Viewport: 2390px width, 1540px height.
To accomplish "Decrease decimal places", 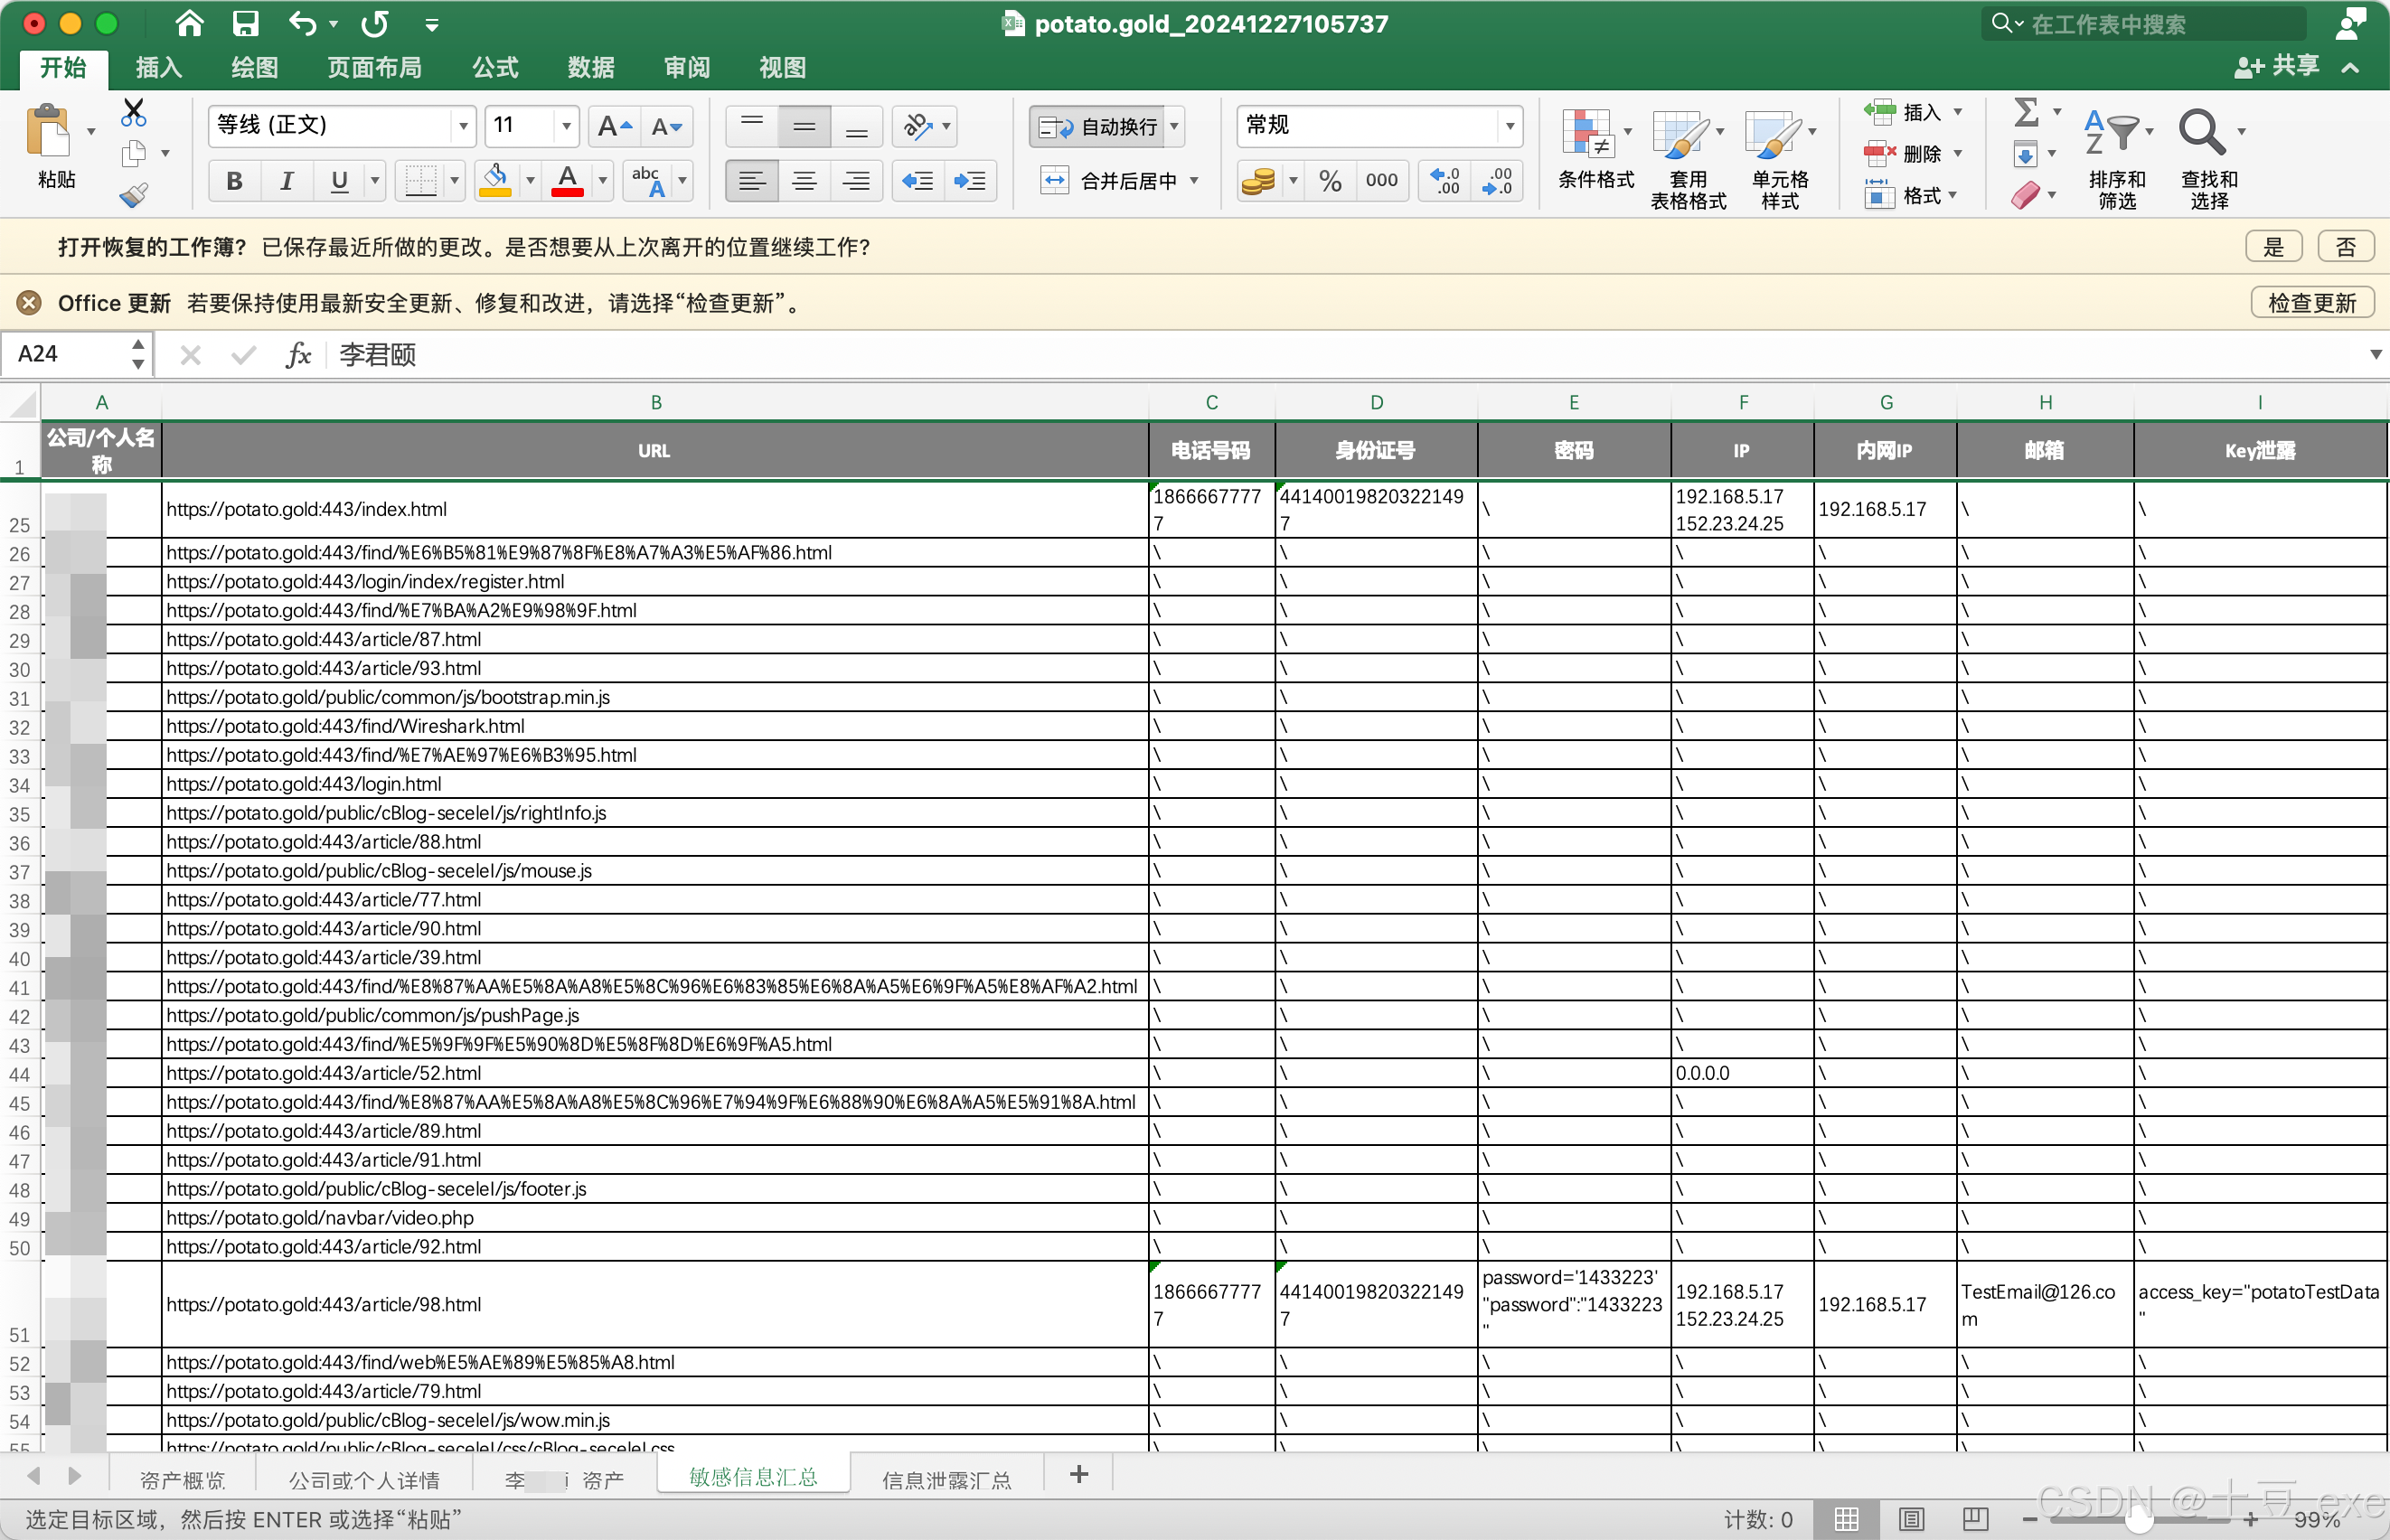I will point(1497,181).
